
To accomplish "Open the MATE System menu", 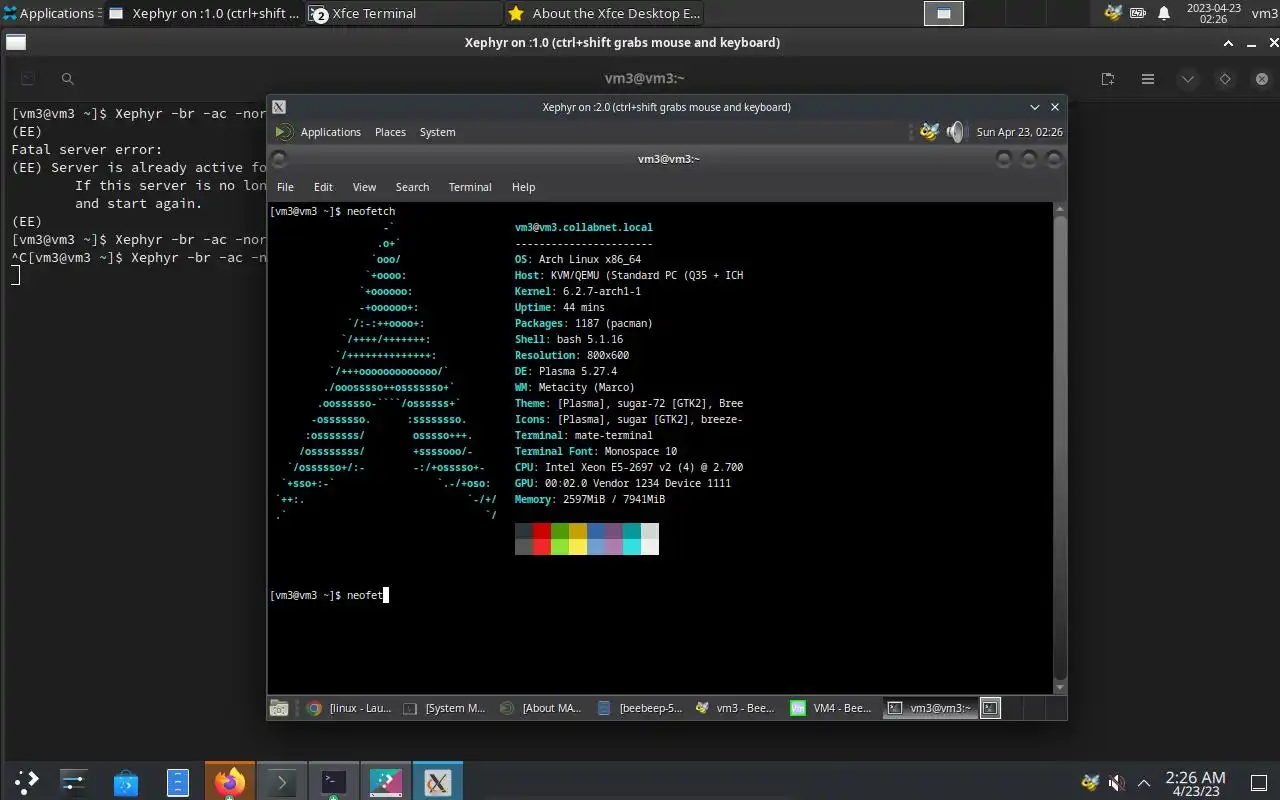I will tap(437, 132).
